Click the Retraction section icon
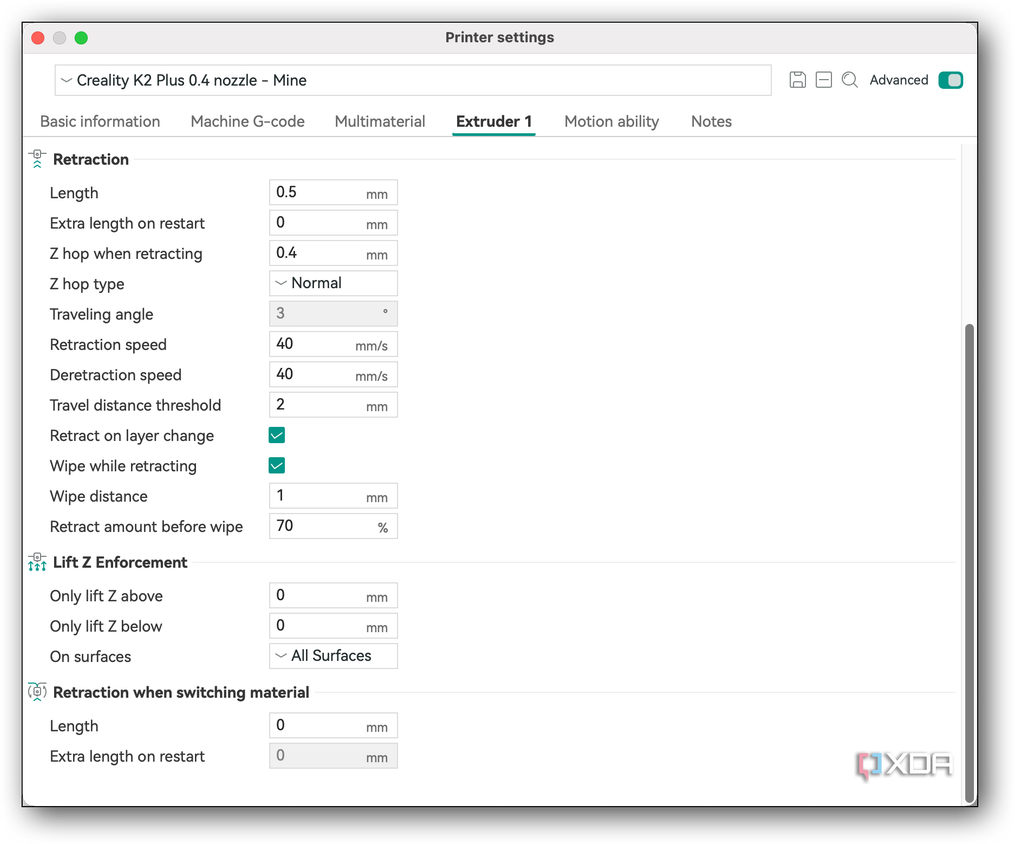This screenshot has width=1015, height=844. (x=37, y=159)
